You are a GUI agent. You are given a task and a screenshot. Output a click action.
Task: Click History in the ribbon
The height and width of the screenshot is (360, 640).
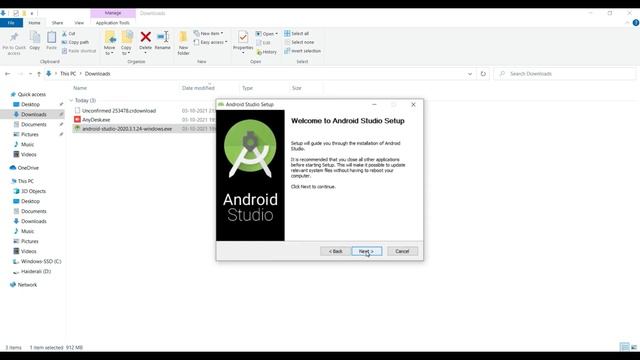point(267,52)
